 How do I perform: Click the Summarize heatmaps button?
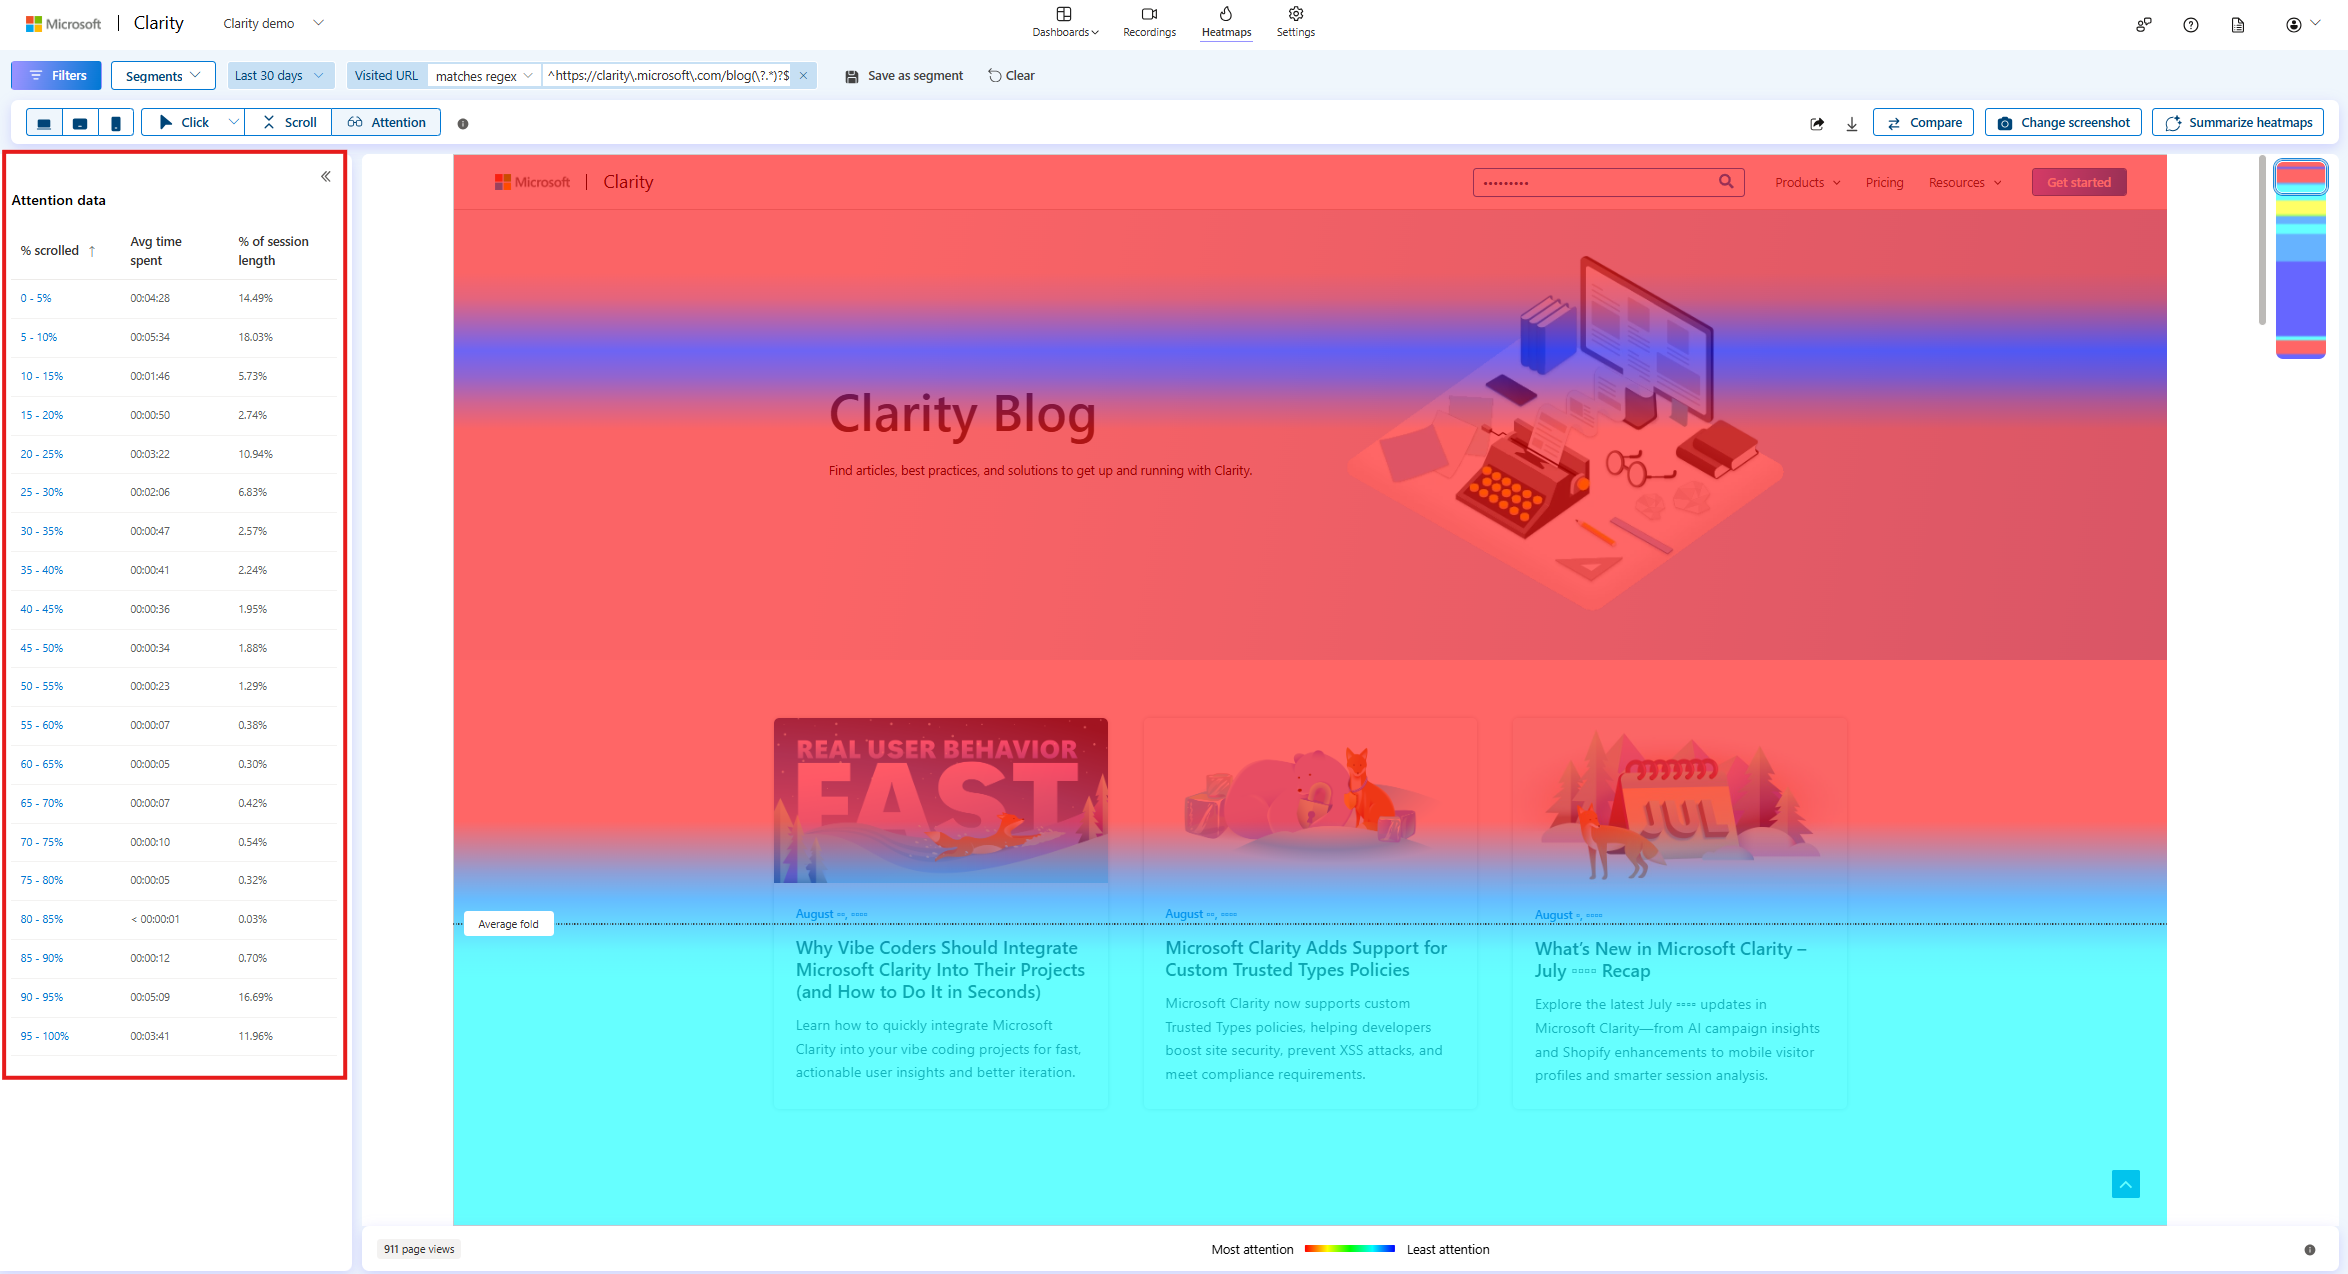tap(2238, 123)
